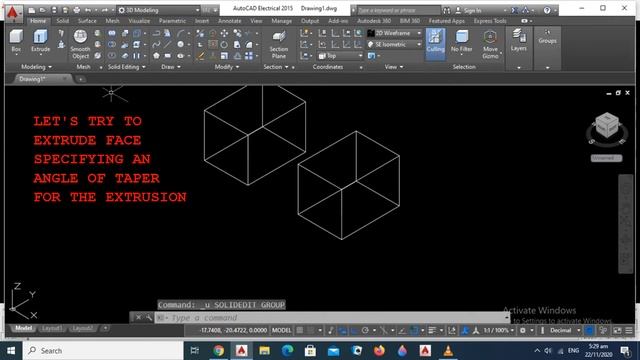Click the Undo arrow in quick access toolbar
The width and height of the screenshot is (640, 360).
(88, 10)
